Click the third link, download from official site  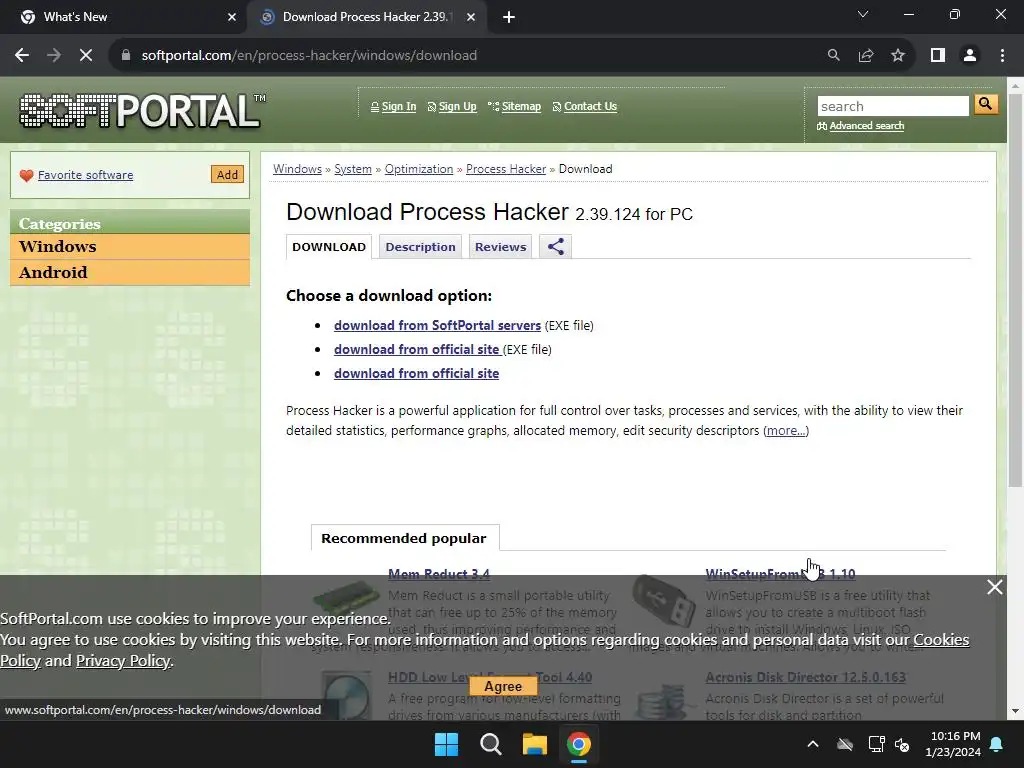tap(417, 374)
